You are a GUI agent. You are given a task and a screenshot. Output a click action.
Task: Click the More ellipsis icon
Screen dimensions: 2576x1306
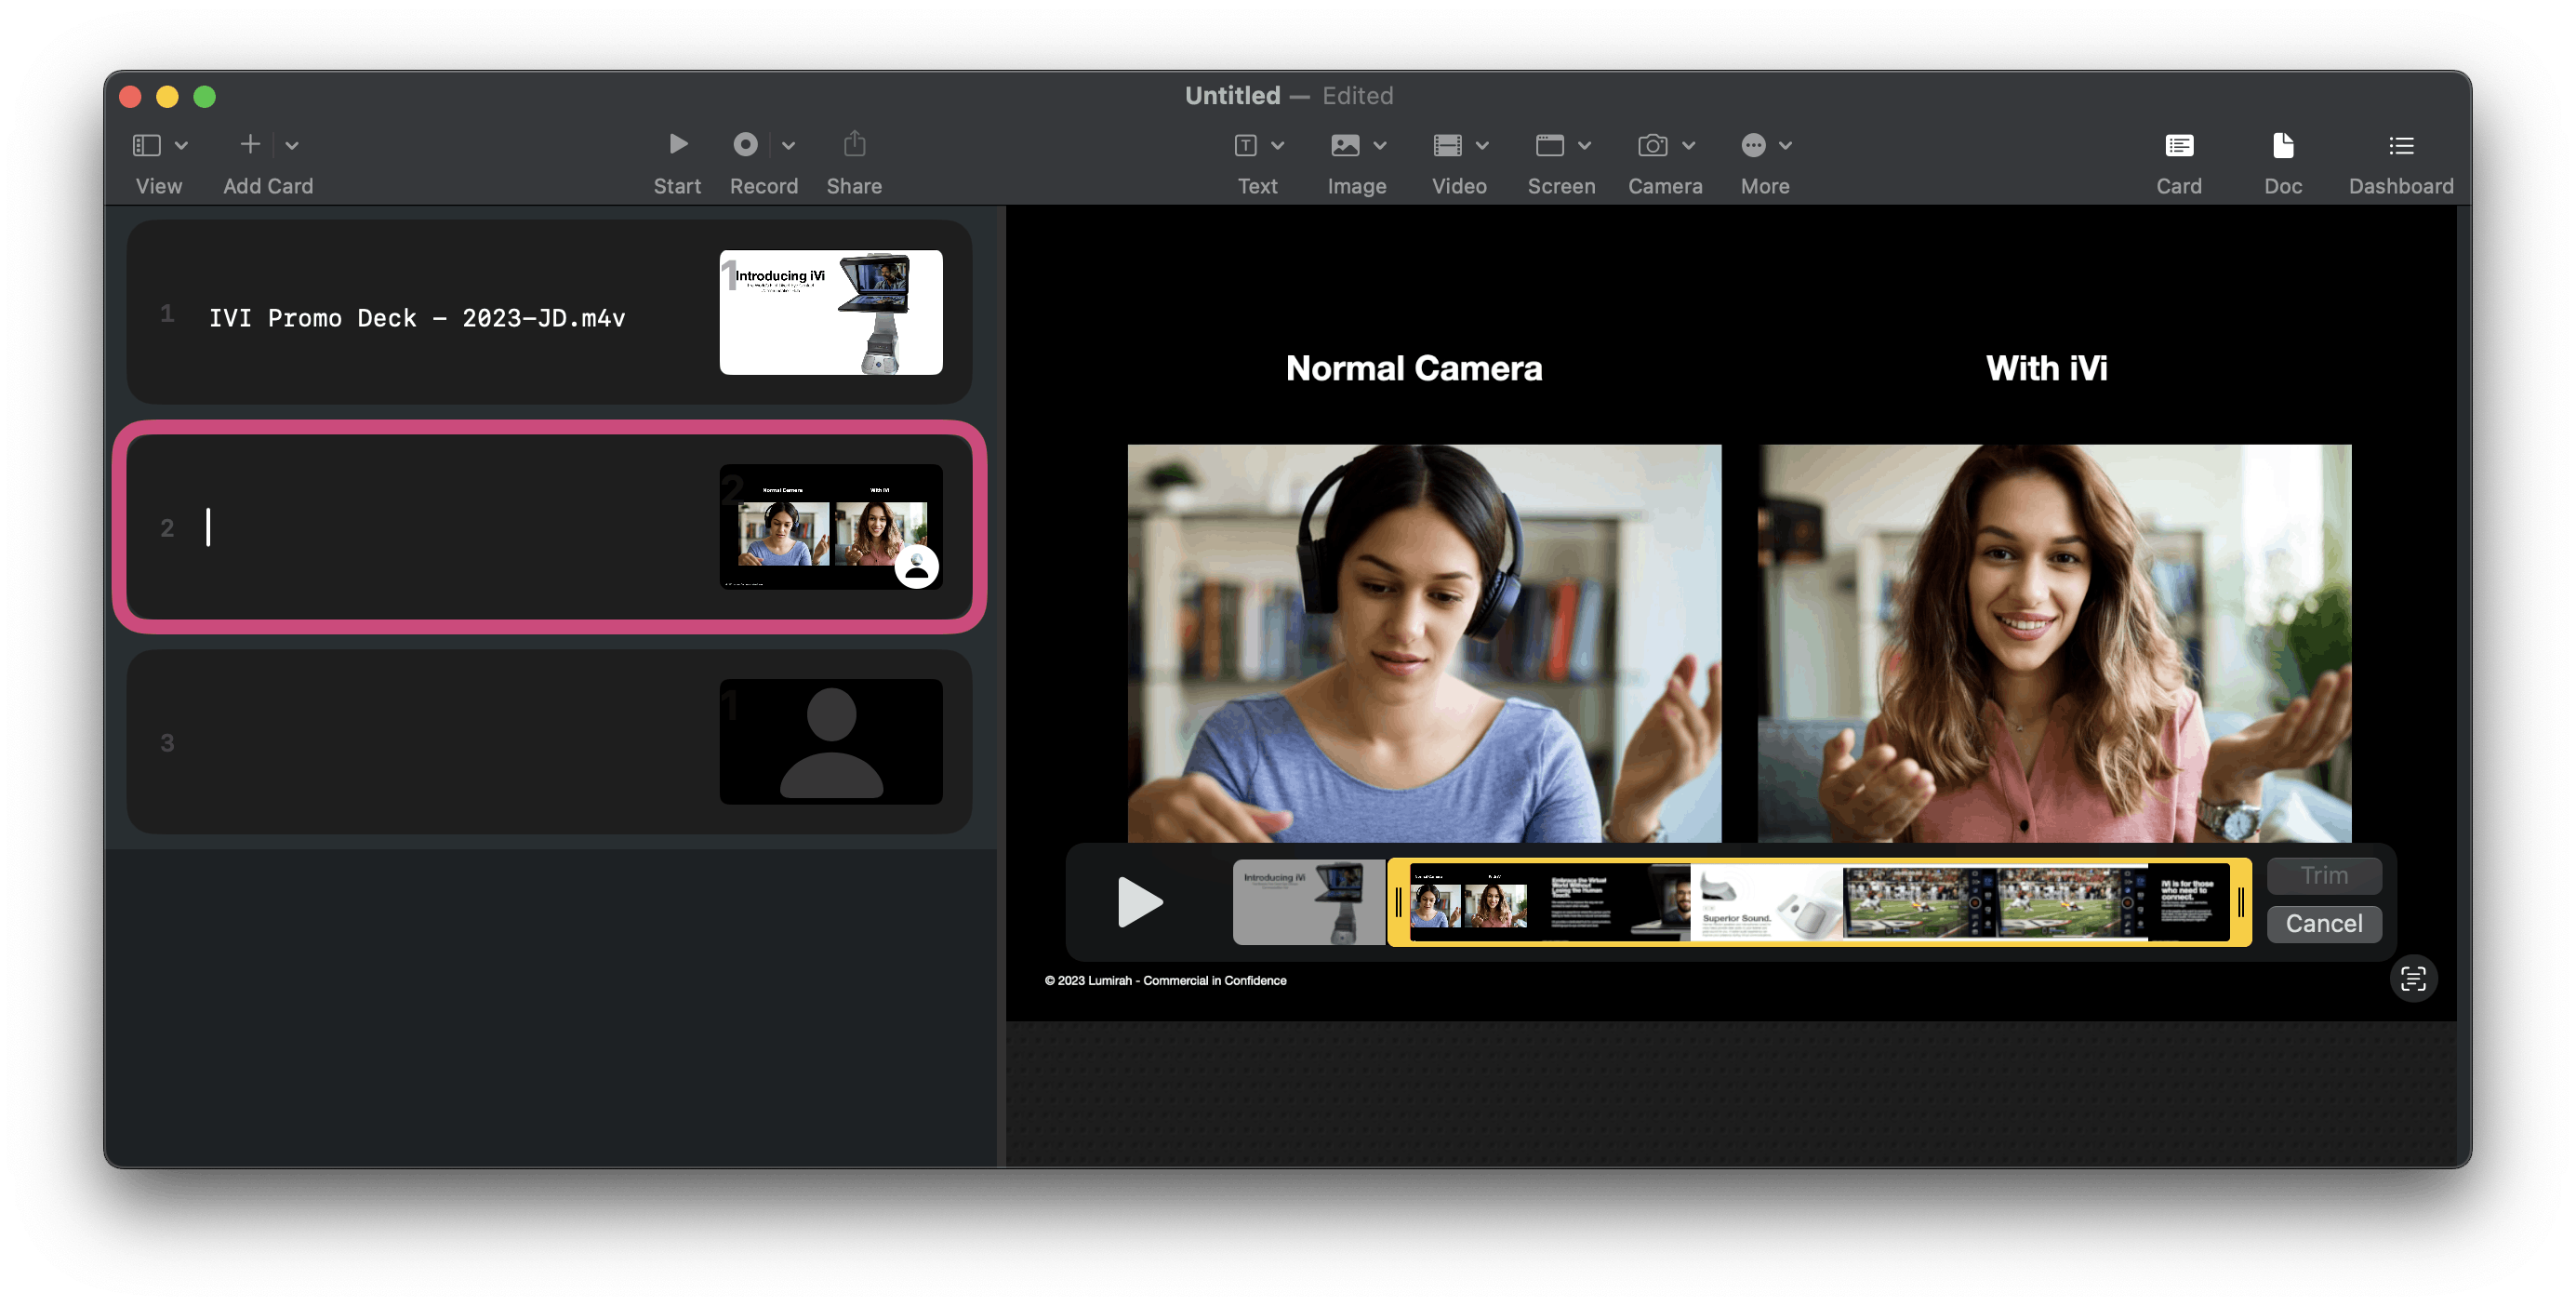tap(1753, 146)
